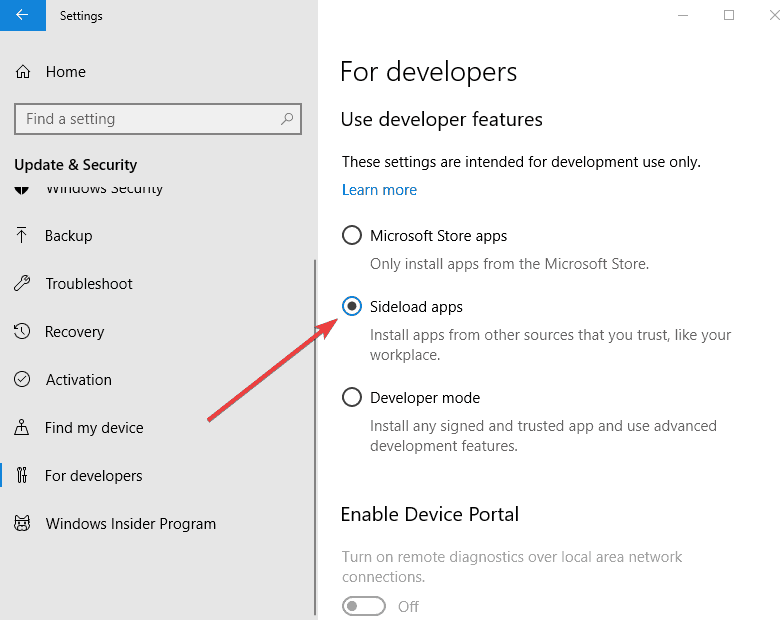Click the sidebar vertical scrollbar
Image resolution: width=783 pixels, height=620 pixels.
pyautogui.click(x=315, y=437)
